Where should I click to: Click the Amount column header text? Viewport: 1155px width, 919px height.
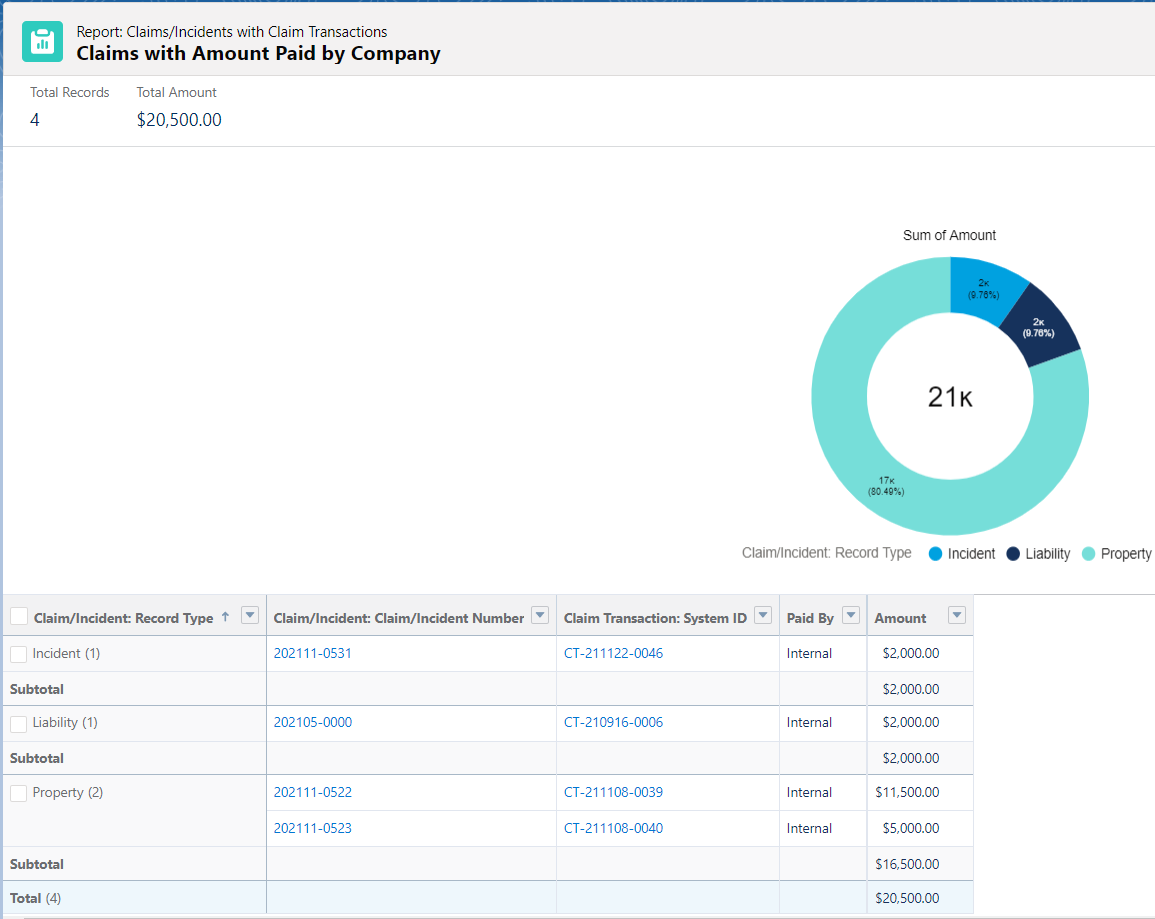(900, 618)
